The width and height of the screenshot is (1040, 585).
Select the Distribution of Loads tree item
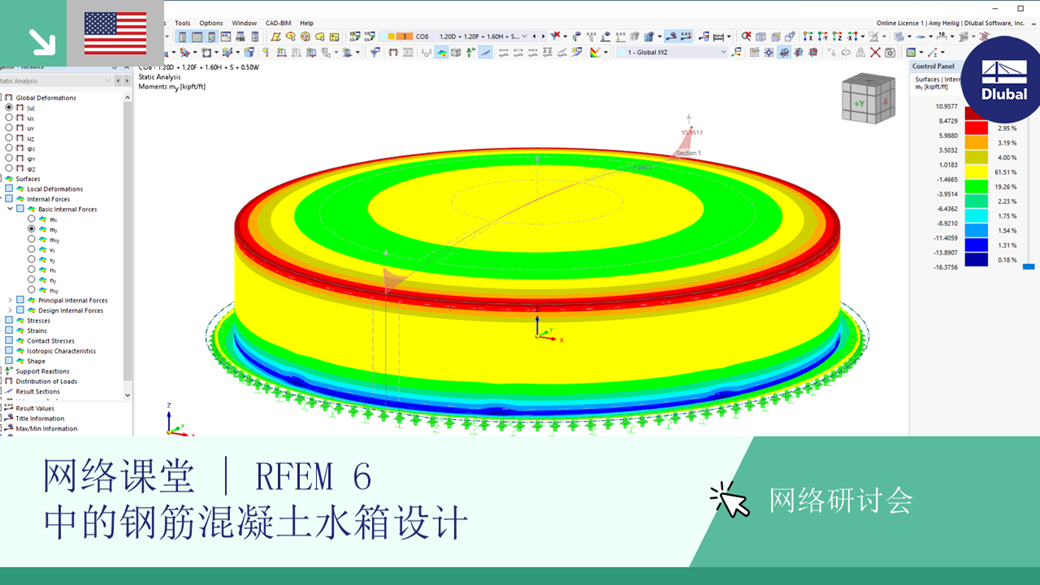(x=46, y=381)
